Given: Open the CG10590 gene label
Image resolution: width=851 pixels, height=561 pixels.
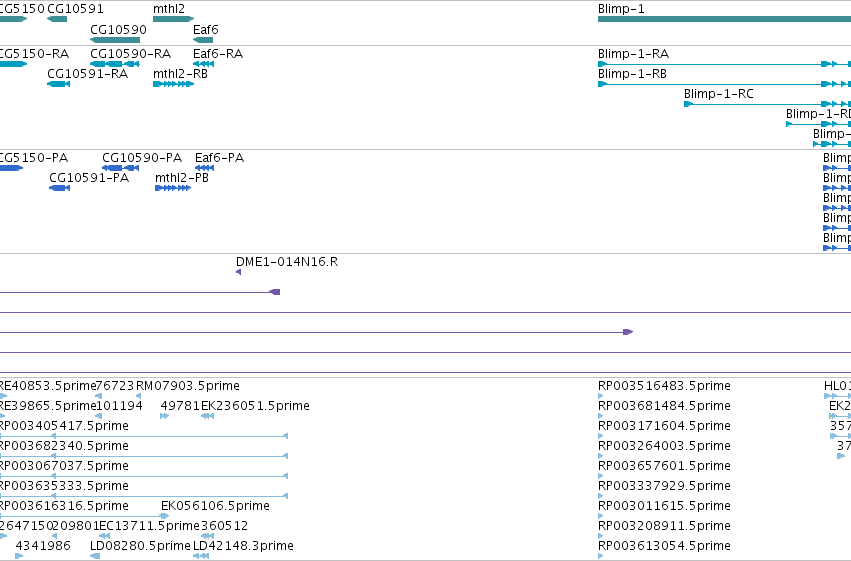Looking at the screenshot, I should pos(118,29).
